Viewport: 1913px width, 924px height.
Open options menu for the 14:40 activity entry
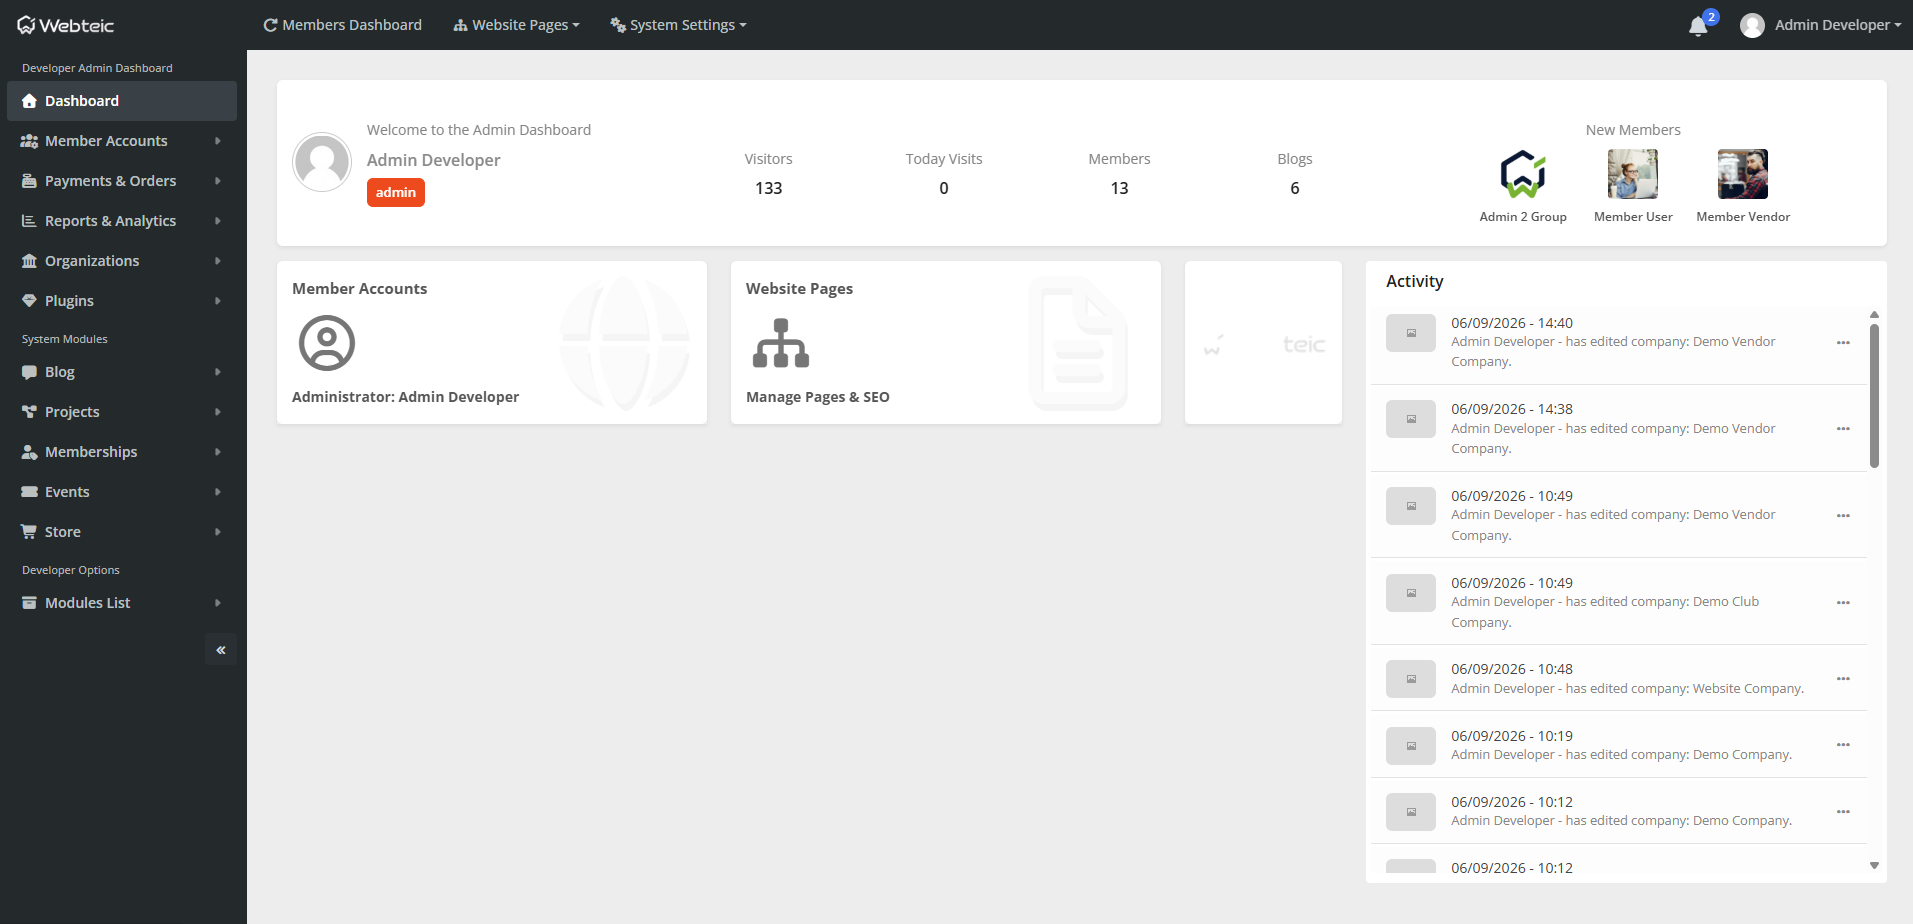click(1843, 343)
